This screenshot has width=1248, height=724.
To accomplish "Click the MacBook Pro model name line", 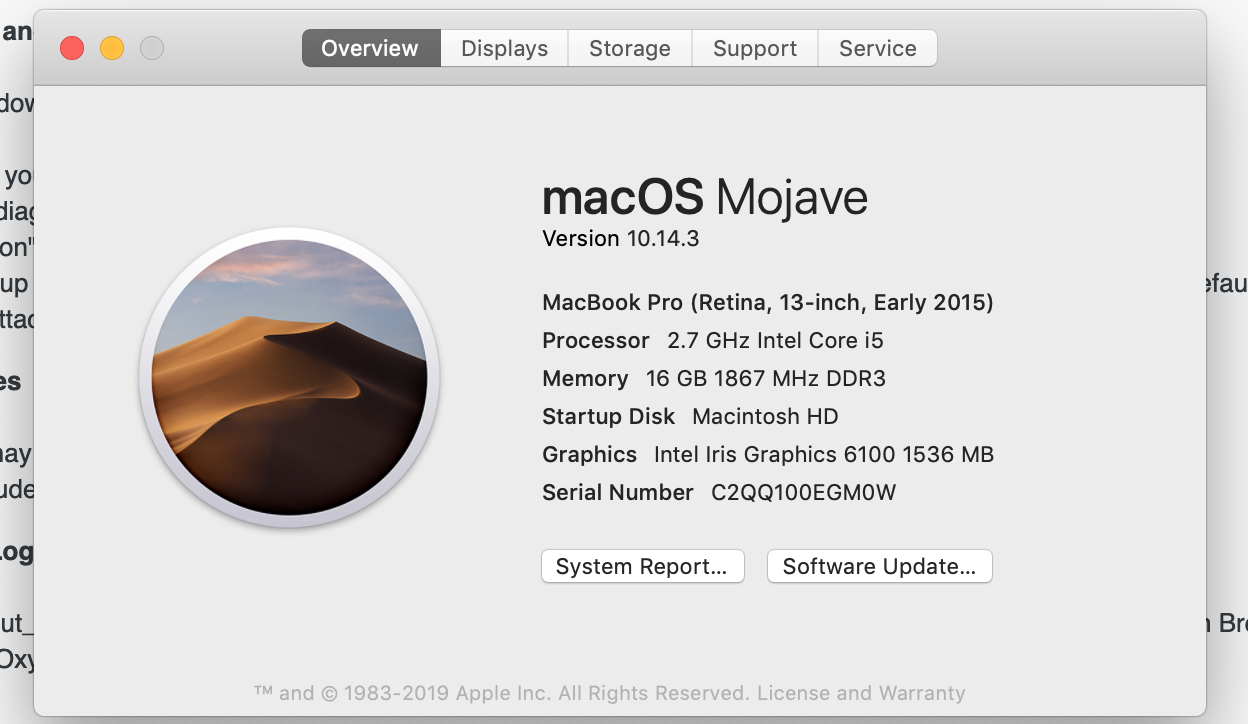I will [x=767, y=302].
